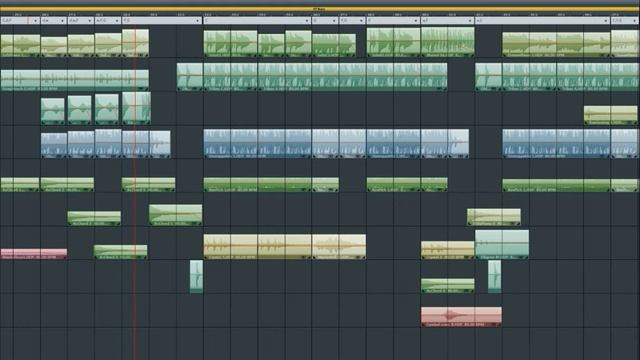Select the small teal one-shot clip on the right side
This screenshot has height=360, width=640.
tap(495, 277)
